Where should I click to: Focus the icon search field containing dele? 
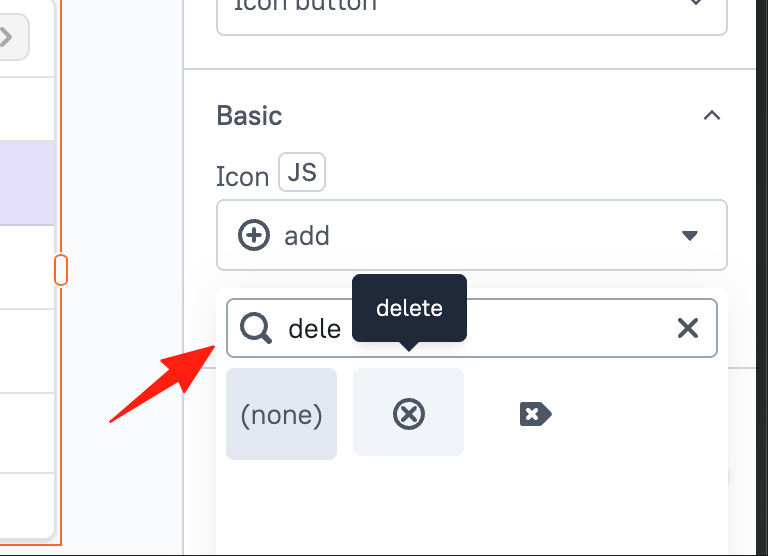pyautogui.click(x=472, y=328)
